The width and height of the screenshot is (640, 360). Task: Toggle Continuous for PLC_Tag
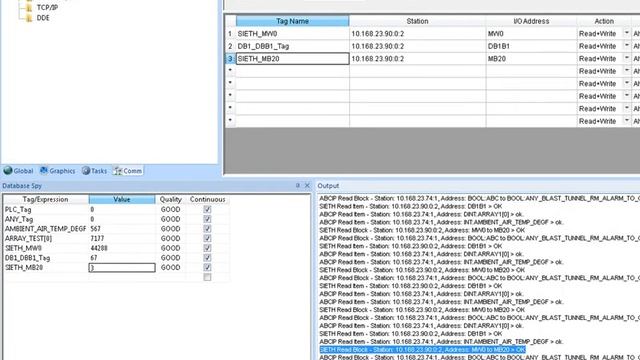point(207,209)
